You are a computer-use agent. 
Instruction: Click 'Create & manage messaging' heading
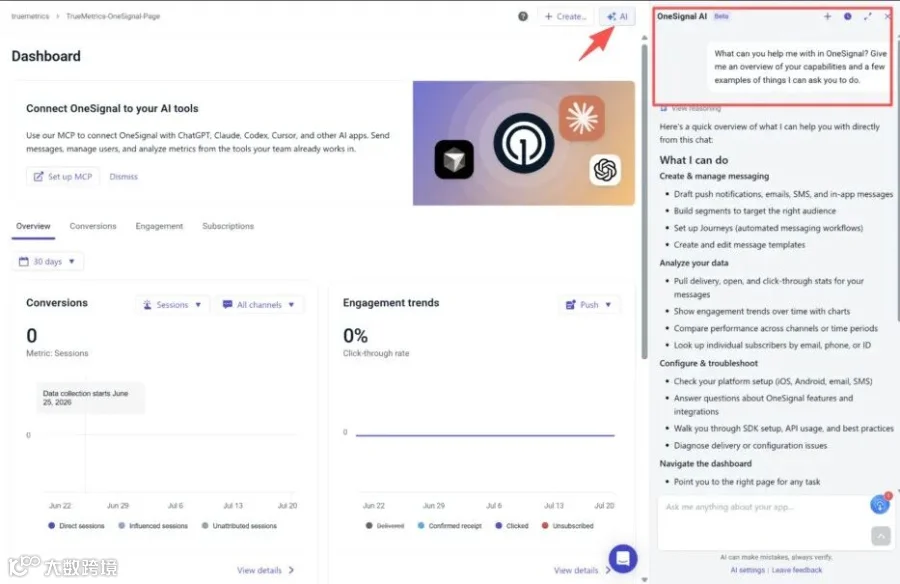pyautogui.click(x=714, y=176)
